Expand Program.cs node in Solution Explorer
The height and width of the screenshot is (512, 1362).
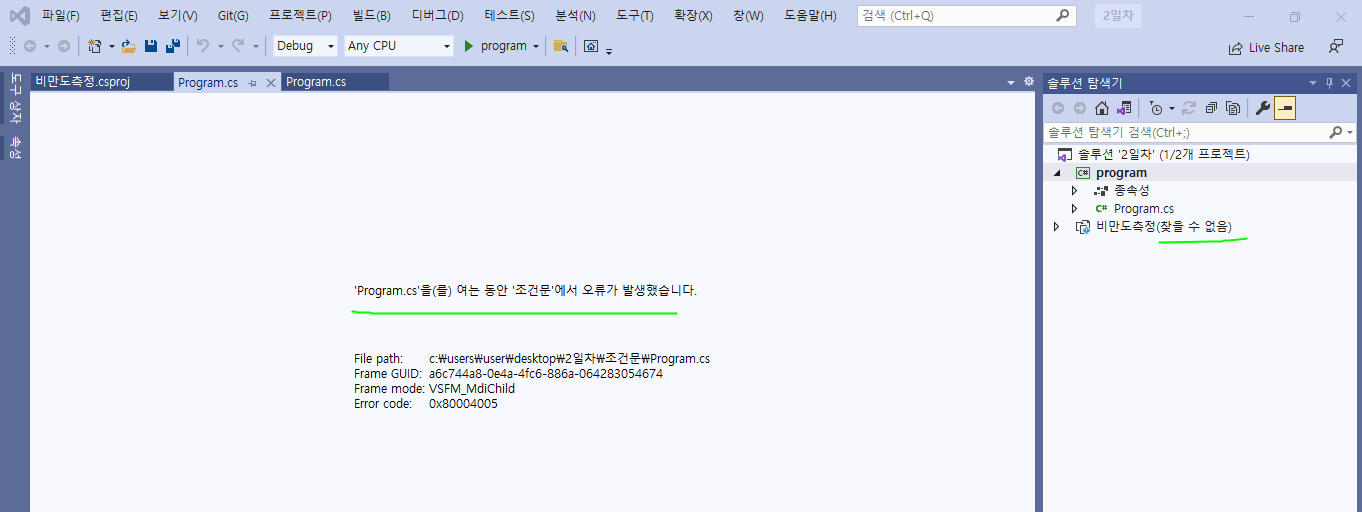pyautogui.click(x=1075, y=209)
